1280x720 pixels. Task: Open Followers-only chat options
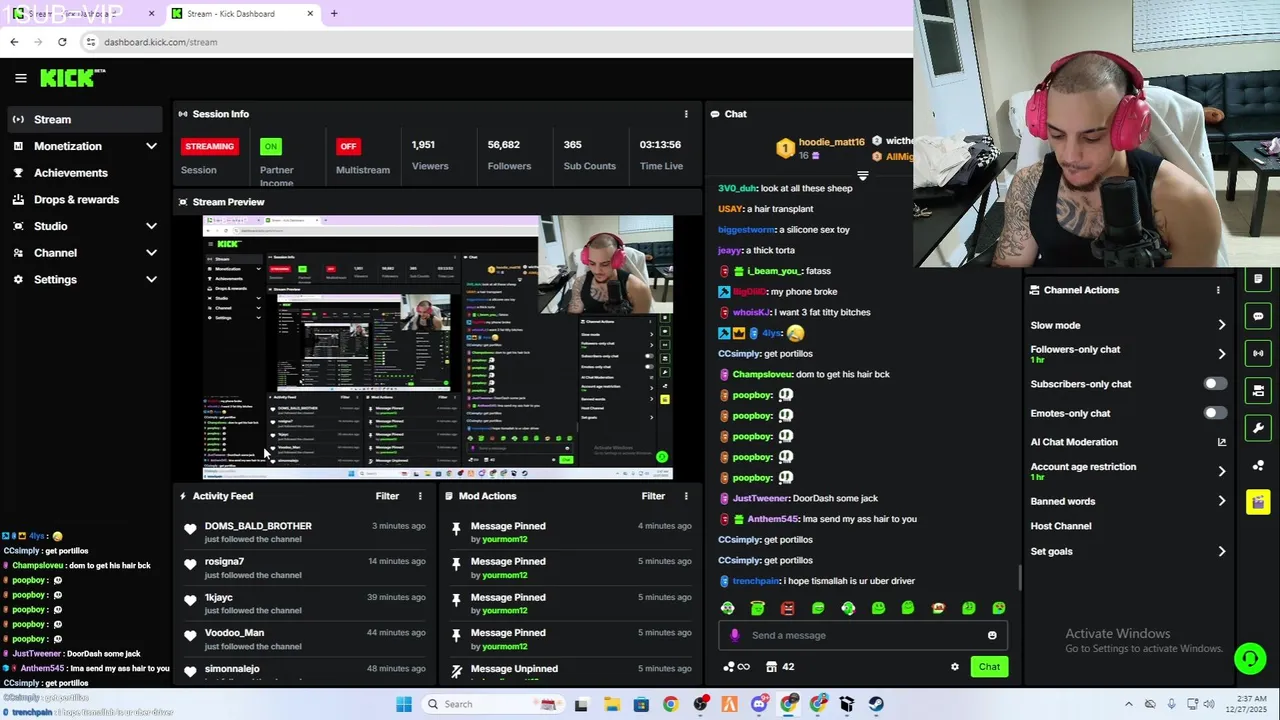pos(1128,354)
